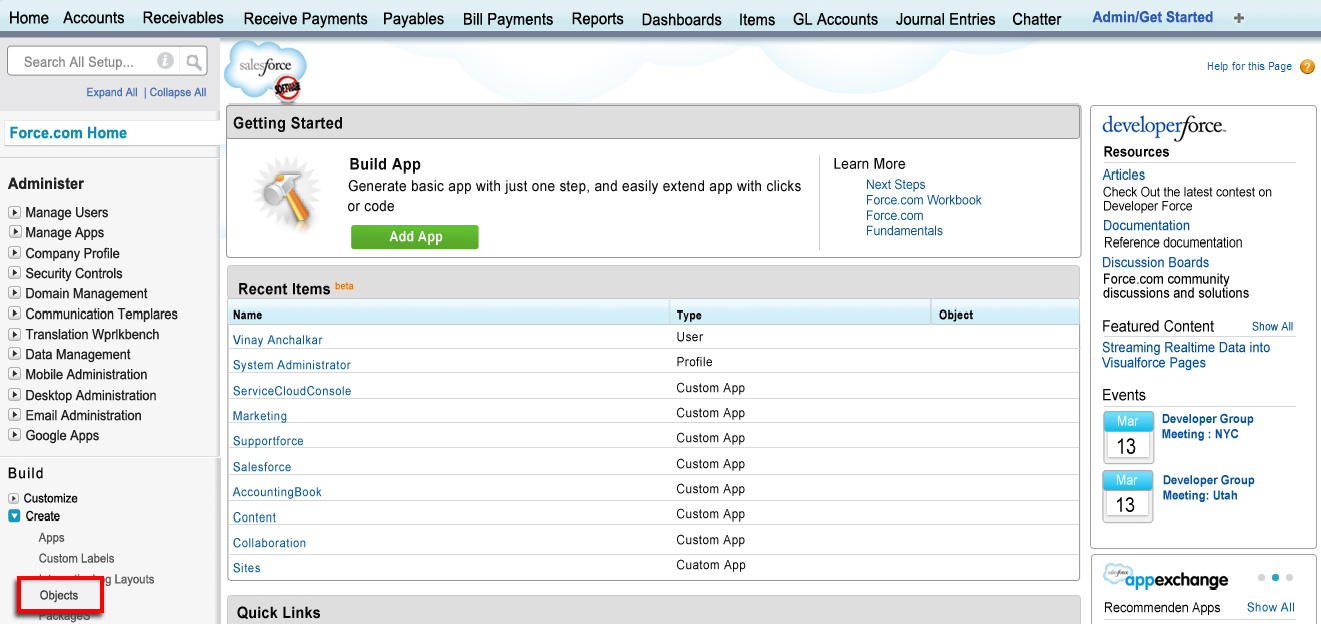The width and height of the screenshot is (1321, 624).
Task: Click the Salesforce cloud logo
Action: pos(266,70)
